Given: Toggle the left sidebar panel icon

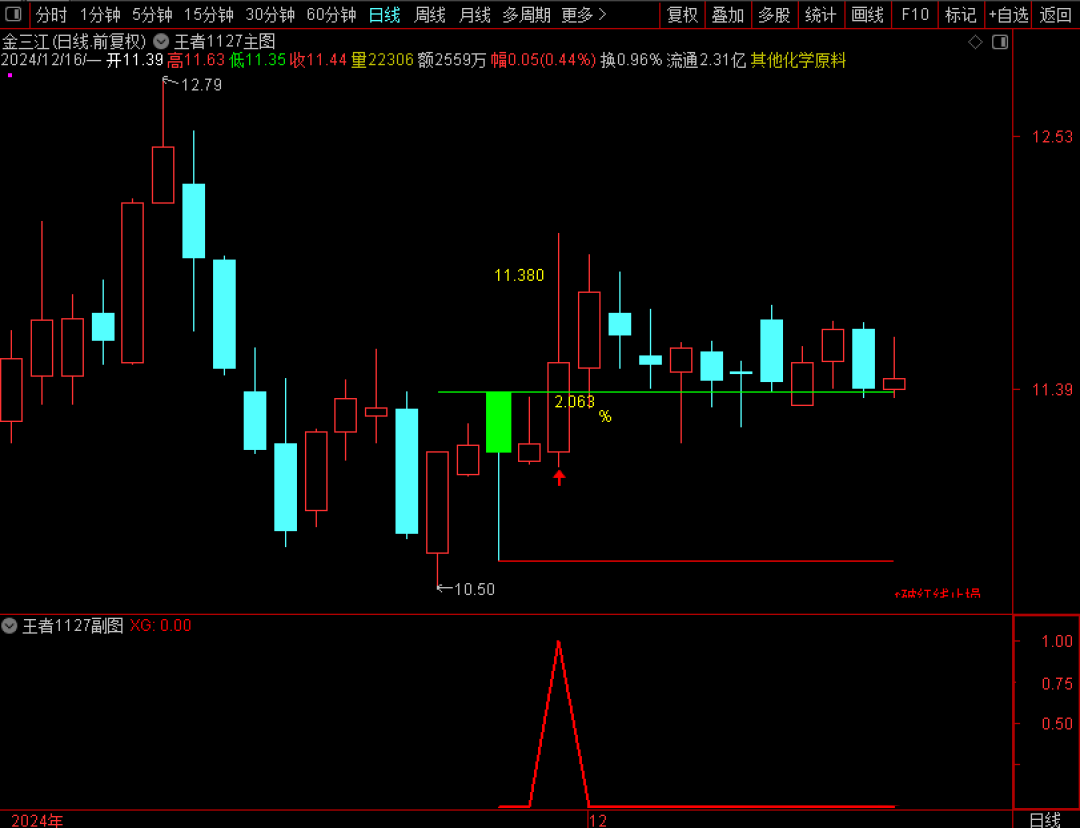Looking at the screenshot, I should tap(12, 14).
